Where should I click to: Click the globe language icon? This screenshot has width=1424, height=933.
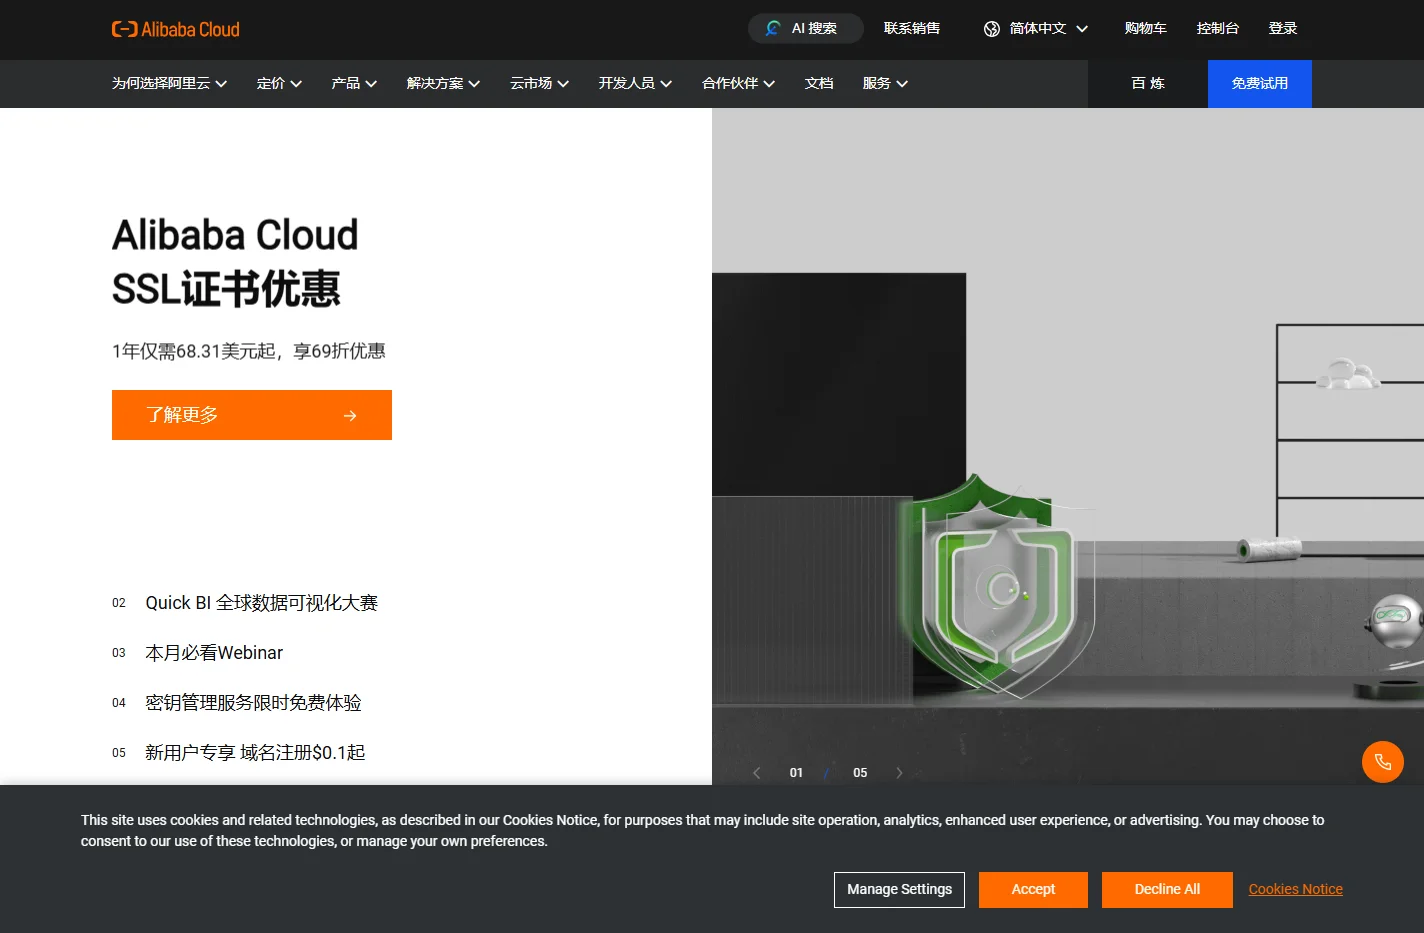(x=992, y=29)
